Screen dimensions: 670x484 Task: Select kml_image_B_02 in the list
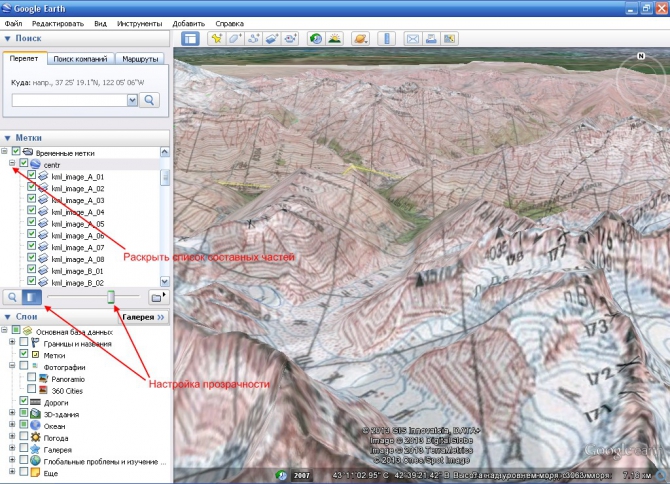pos(78,283)
